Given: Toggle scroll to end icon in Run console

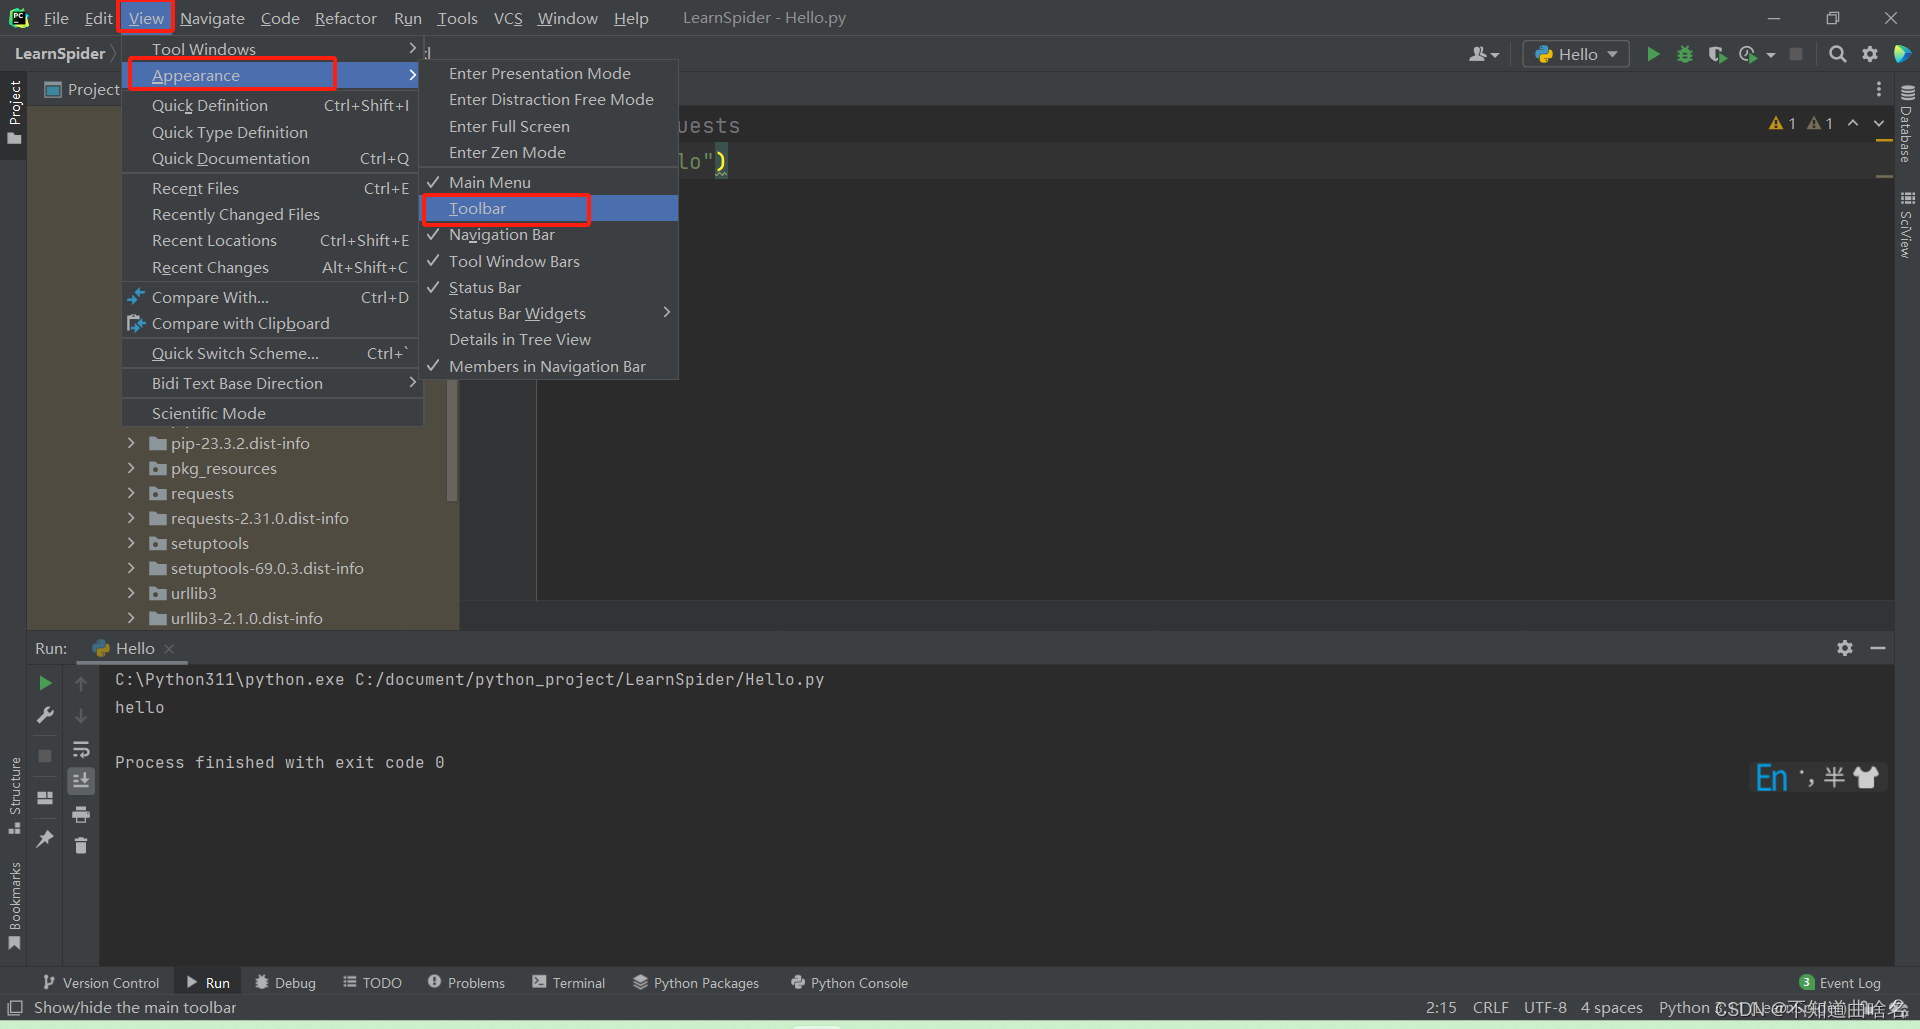Looking at the screenshot, I should [81, 780].
